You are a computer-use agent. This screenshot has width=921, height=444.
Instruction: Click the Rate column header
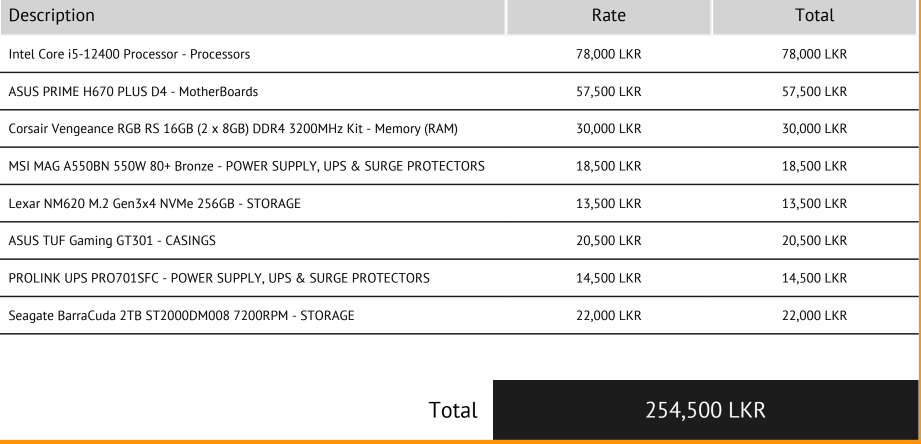tap(609, 15)
